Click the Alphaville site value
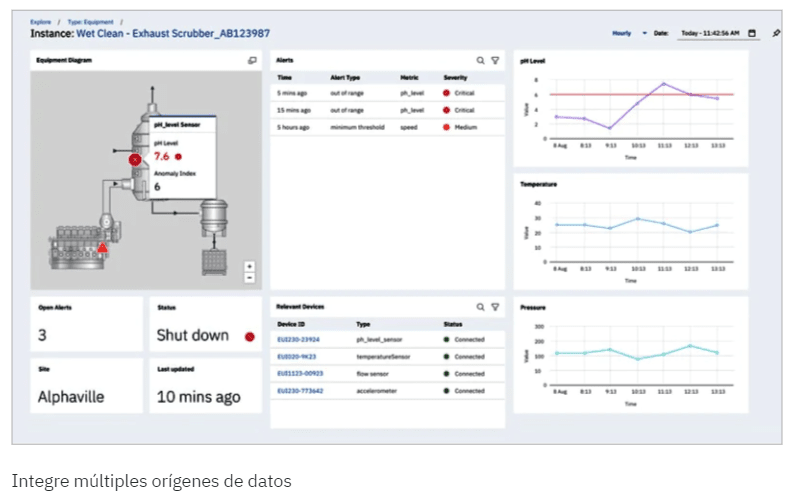The height and width of the screenshot is (500, 792). tap(71, 397)
